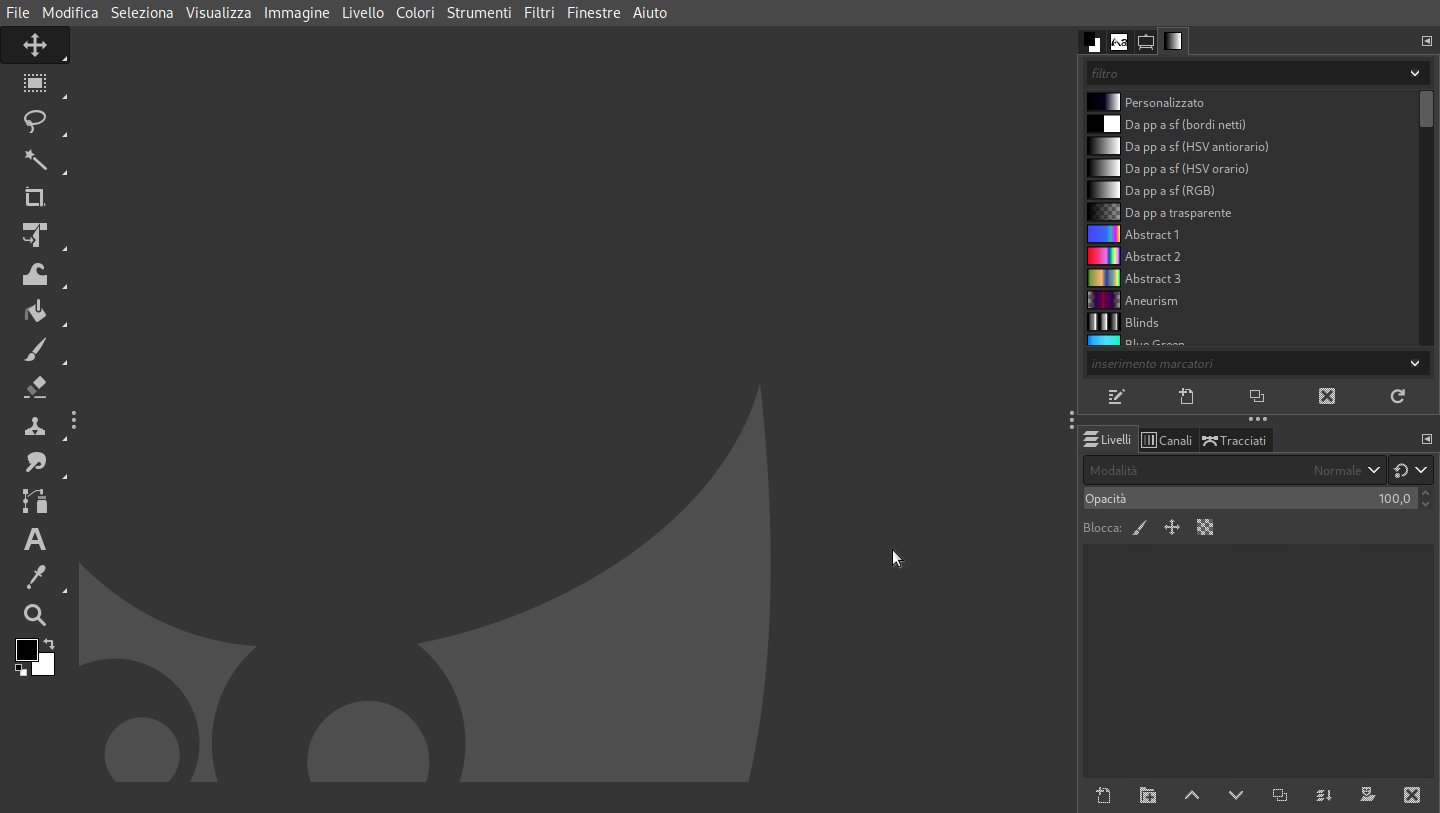Screen dimensions: 1440x813
Task: Switch to the Tracciati tab
Action: coord(1234,440)
